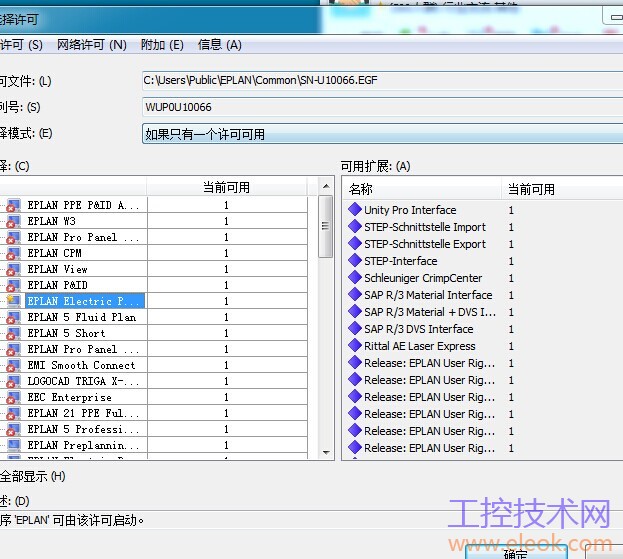Click the SAP R/3 Material Interface icon
This screenshot has width=623, height=559.
(354, 294)
